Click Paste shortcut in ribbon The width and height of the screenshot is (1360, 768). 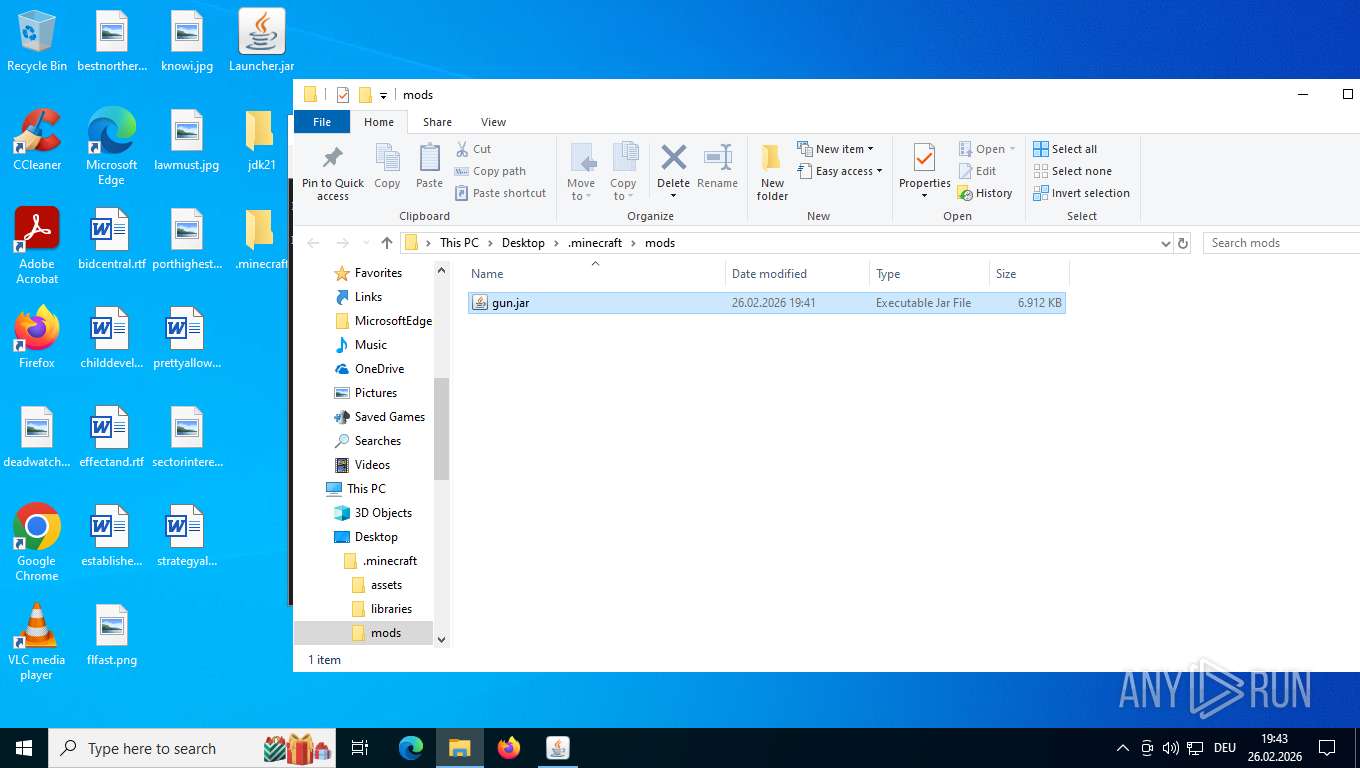coord(501,193)
